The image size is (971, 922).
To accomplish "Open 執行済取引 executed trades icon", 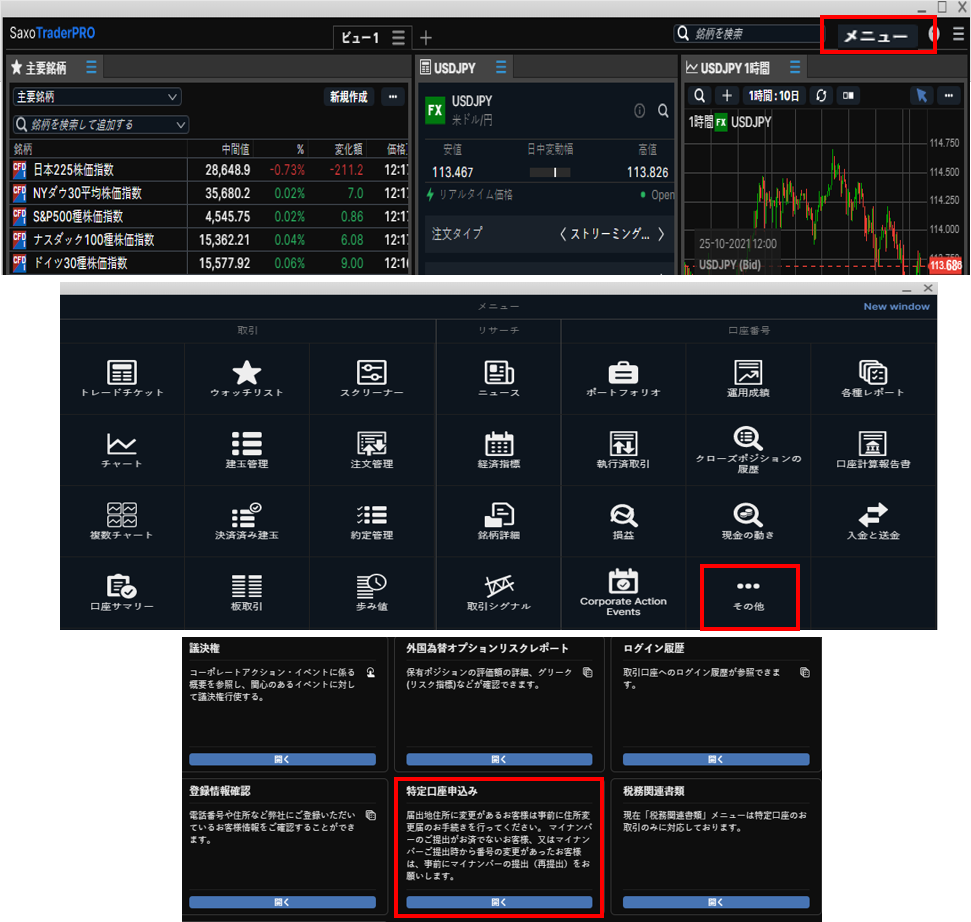I will click(x=623, y=450).
